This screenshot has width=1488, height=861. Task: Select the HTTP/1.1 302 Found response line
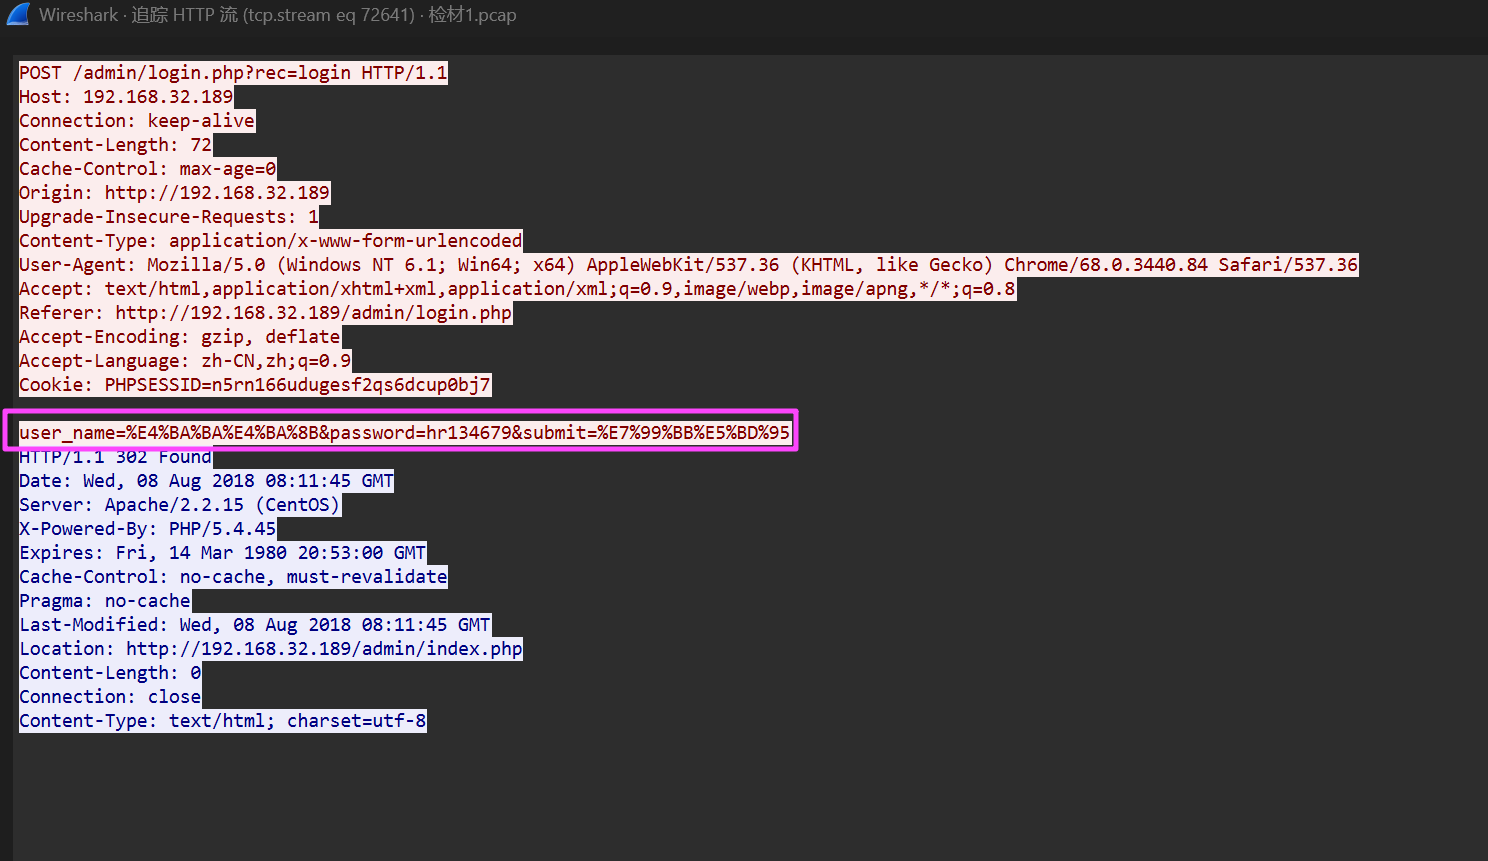point(116,457)
